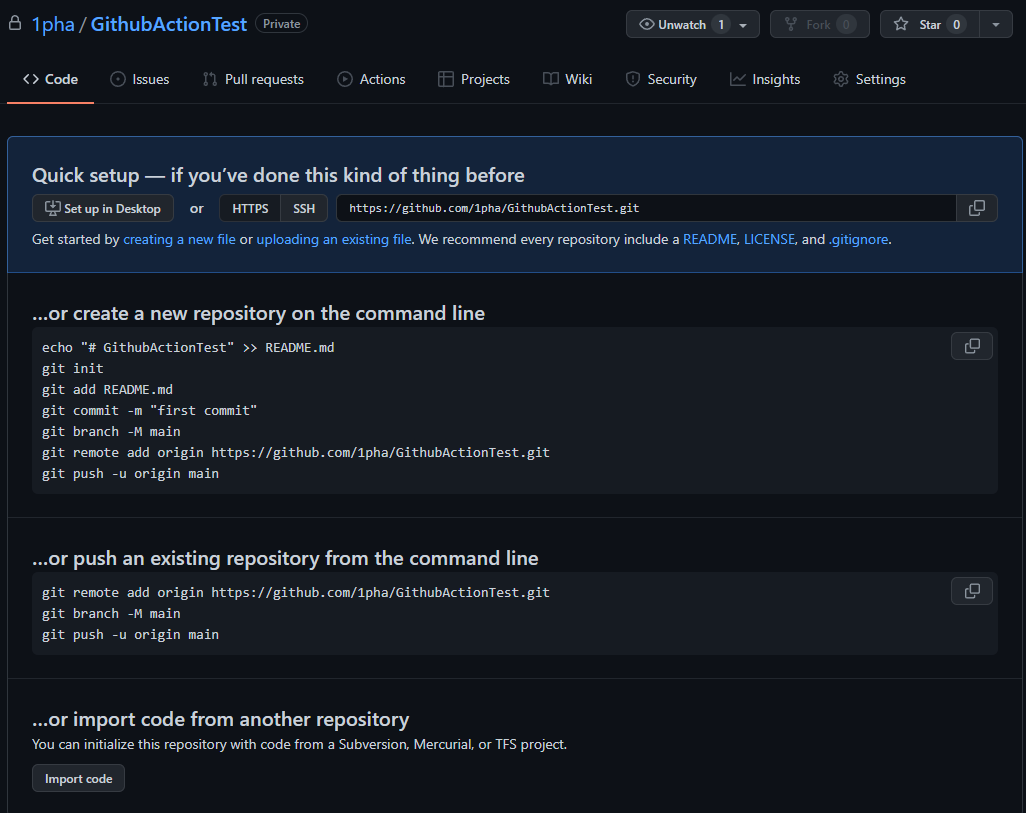Open the 1pha owner profile link

tap(53, 24)
